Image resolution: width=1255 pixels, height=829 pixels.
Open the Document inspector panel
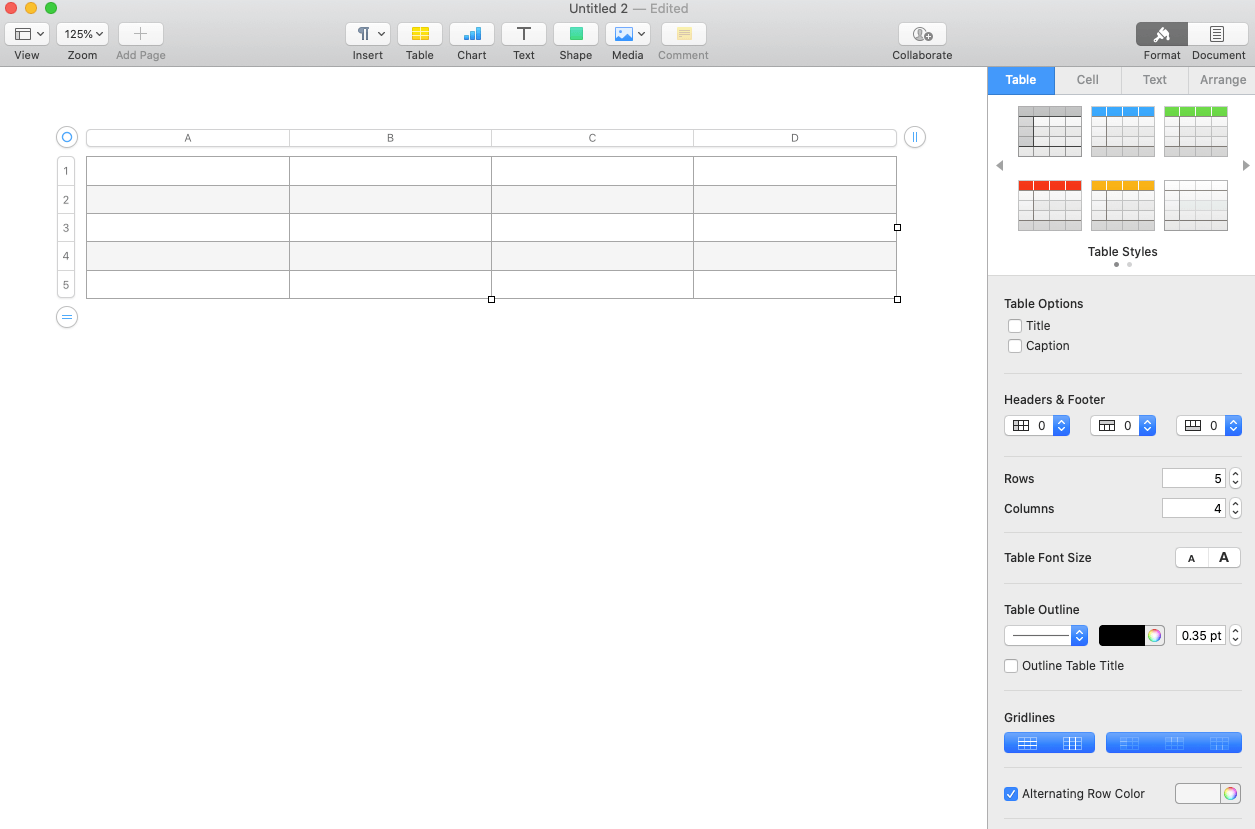(1217, 34)
